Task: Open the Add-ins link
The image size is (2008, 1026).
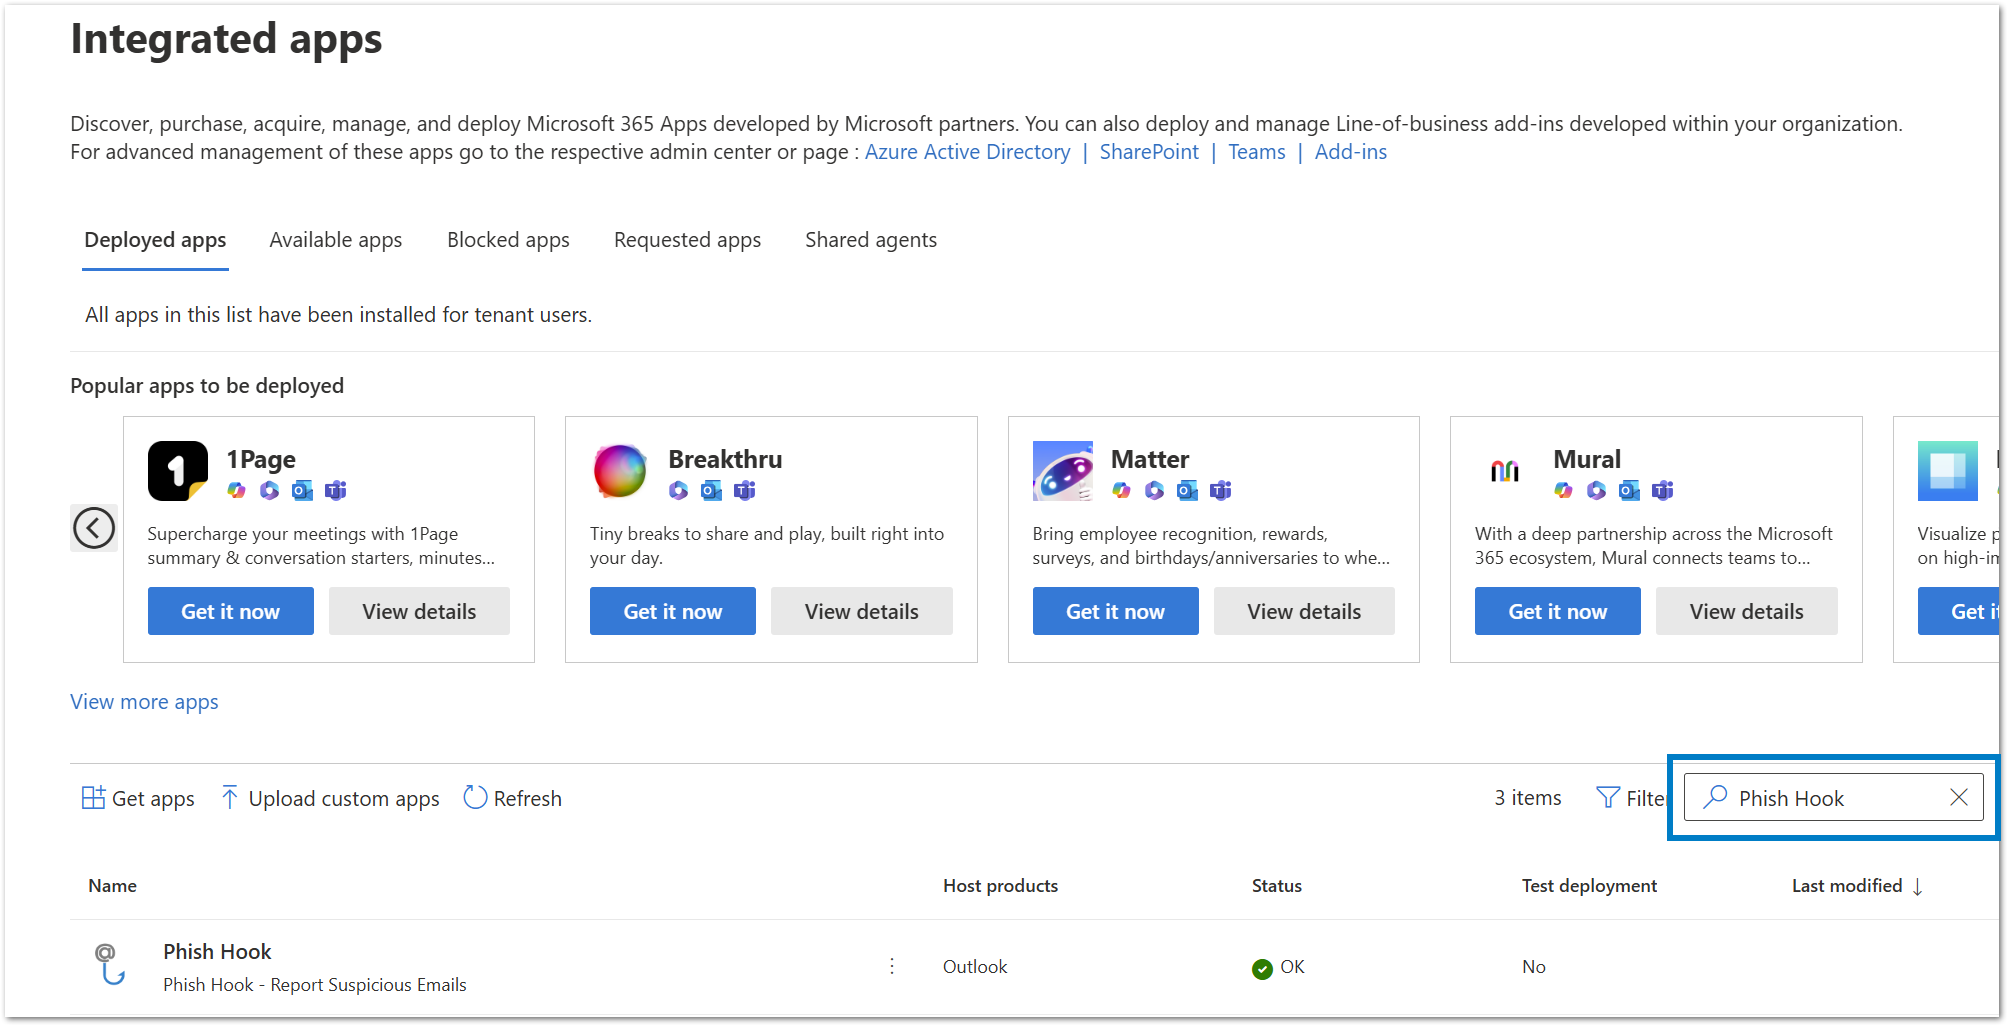Action: (x=1351, y=152)
